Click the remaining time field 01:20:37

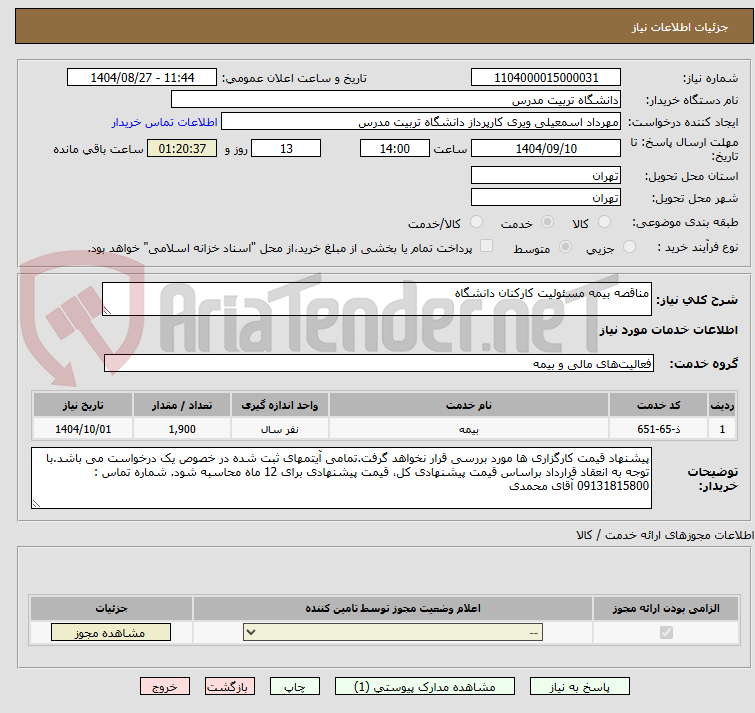pyautogui.click(x=182, y=148)
